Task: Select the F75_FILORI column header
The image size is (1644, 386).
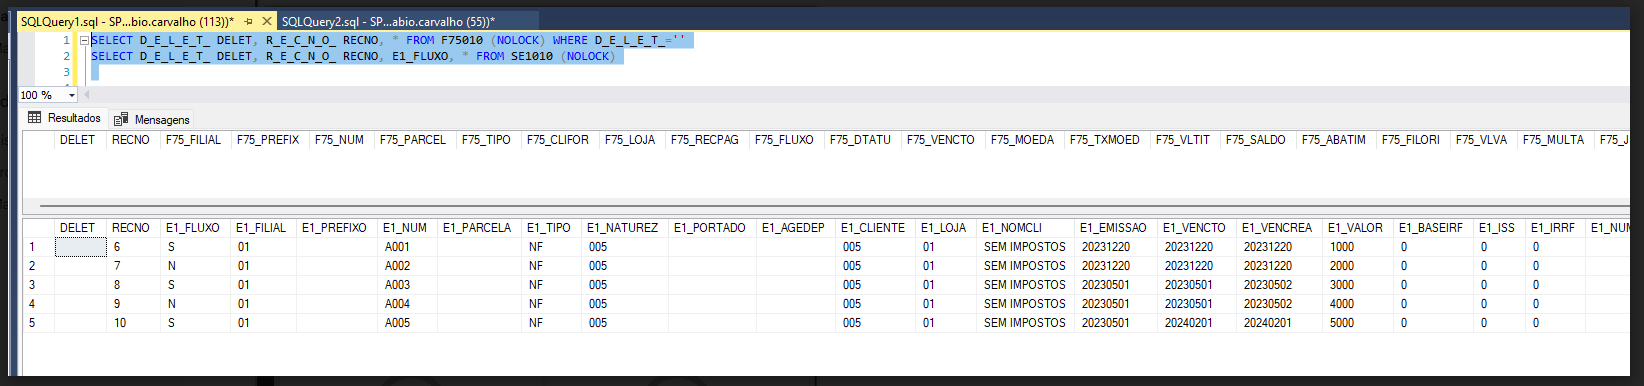Action: 1411,140
